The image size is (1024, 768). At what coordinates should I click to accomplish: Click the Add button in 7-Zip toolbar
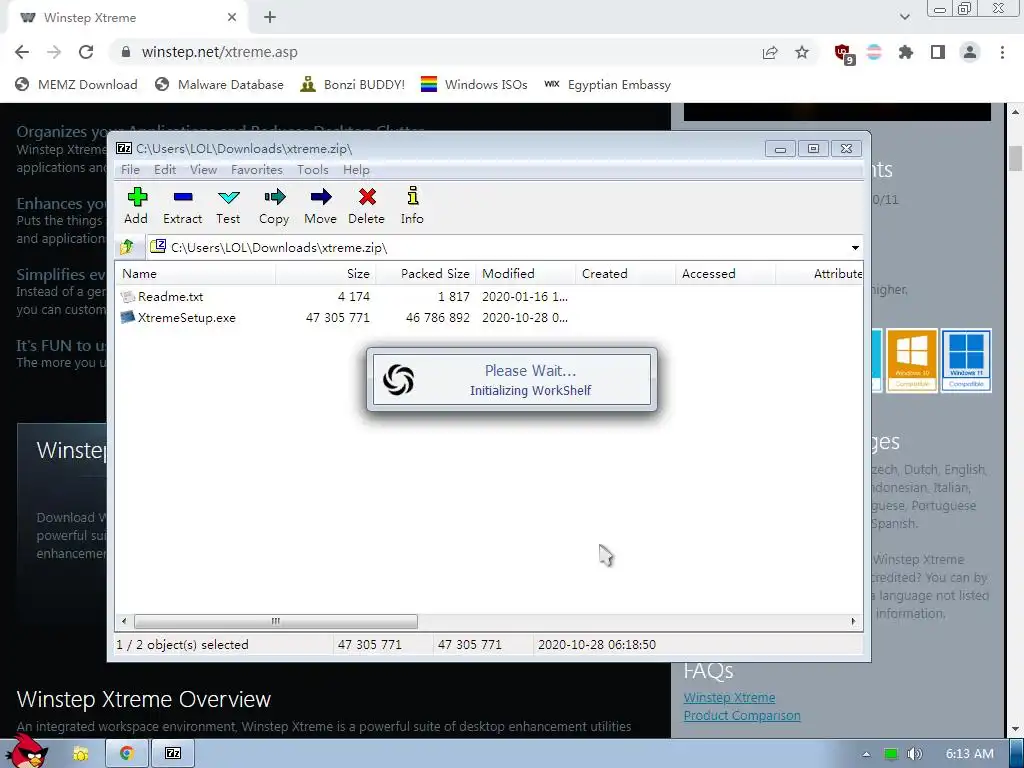coord(136,205)
